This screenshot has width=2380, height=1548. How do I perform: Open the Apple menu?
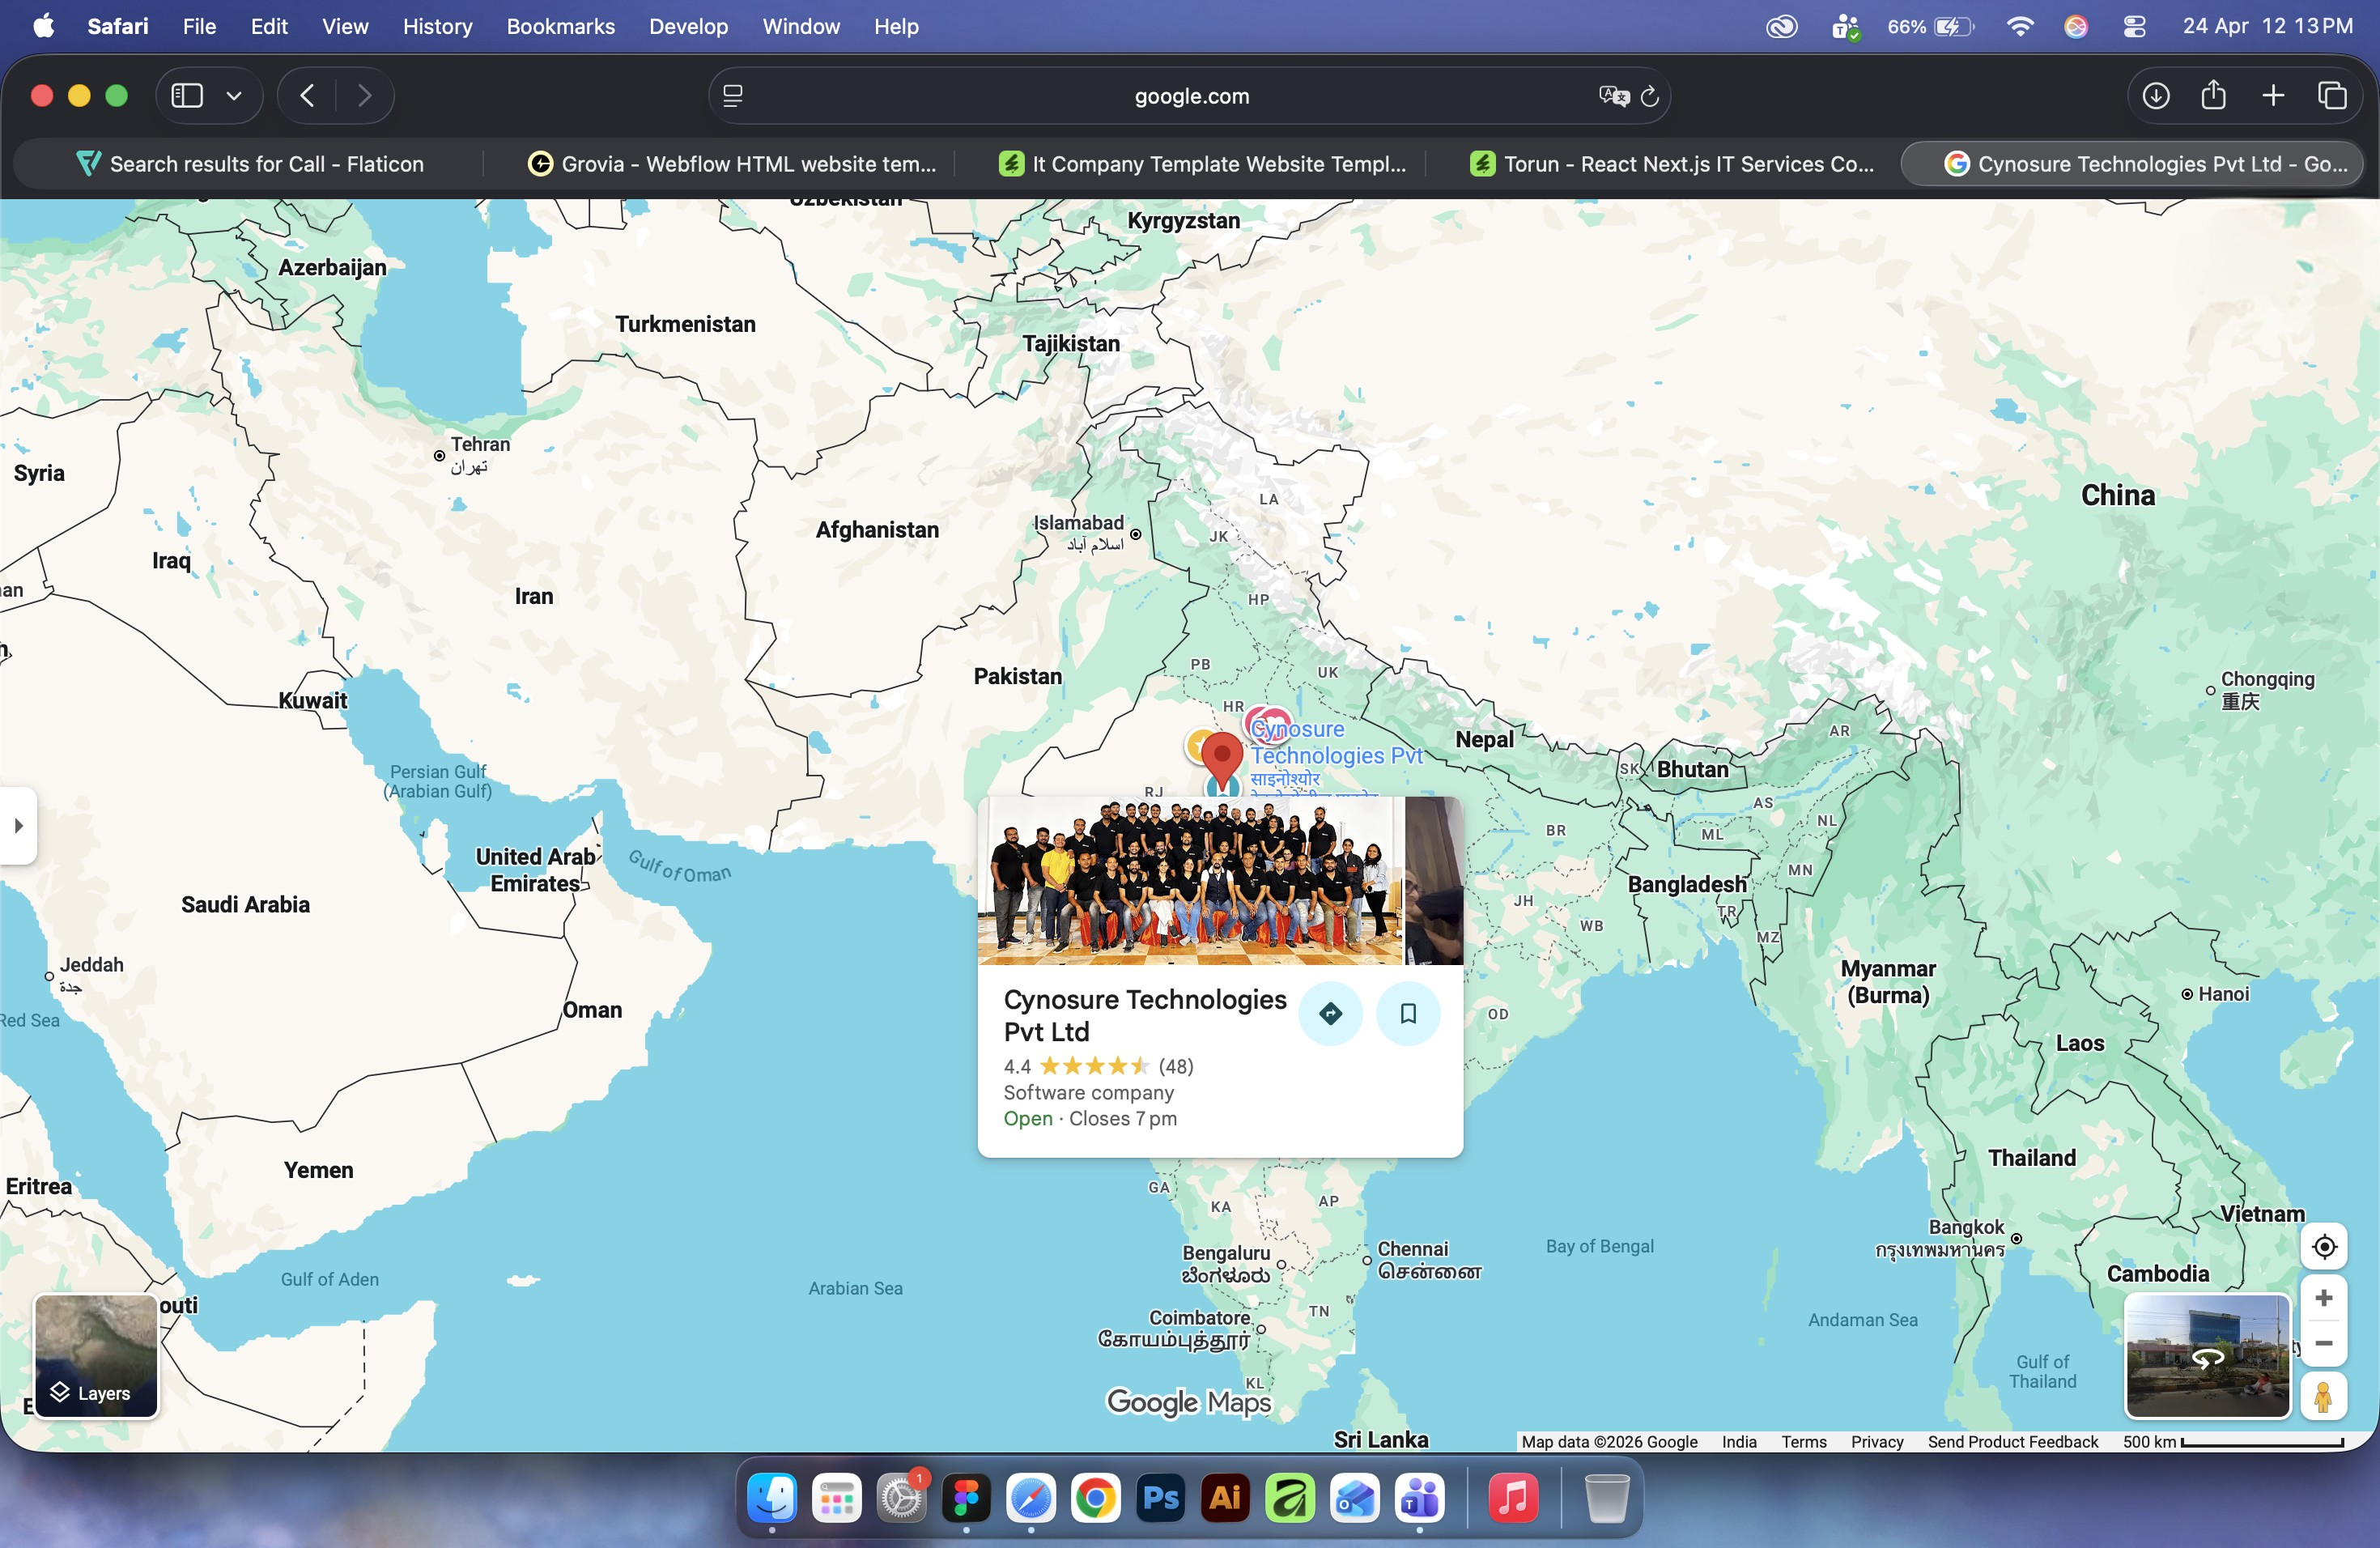pyautogui.click(x=43, y=26)
